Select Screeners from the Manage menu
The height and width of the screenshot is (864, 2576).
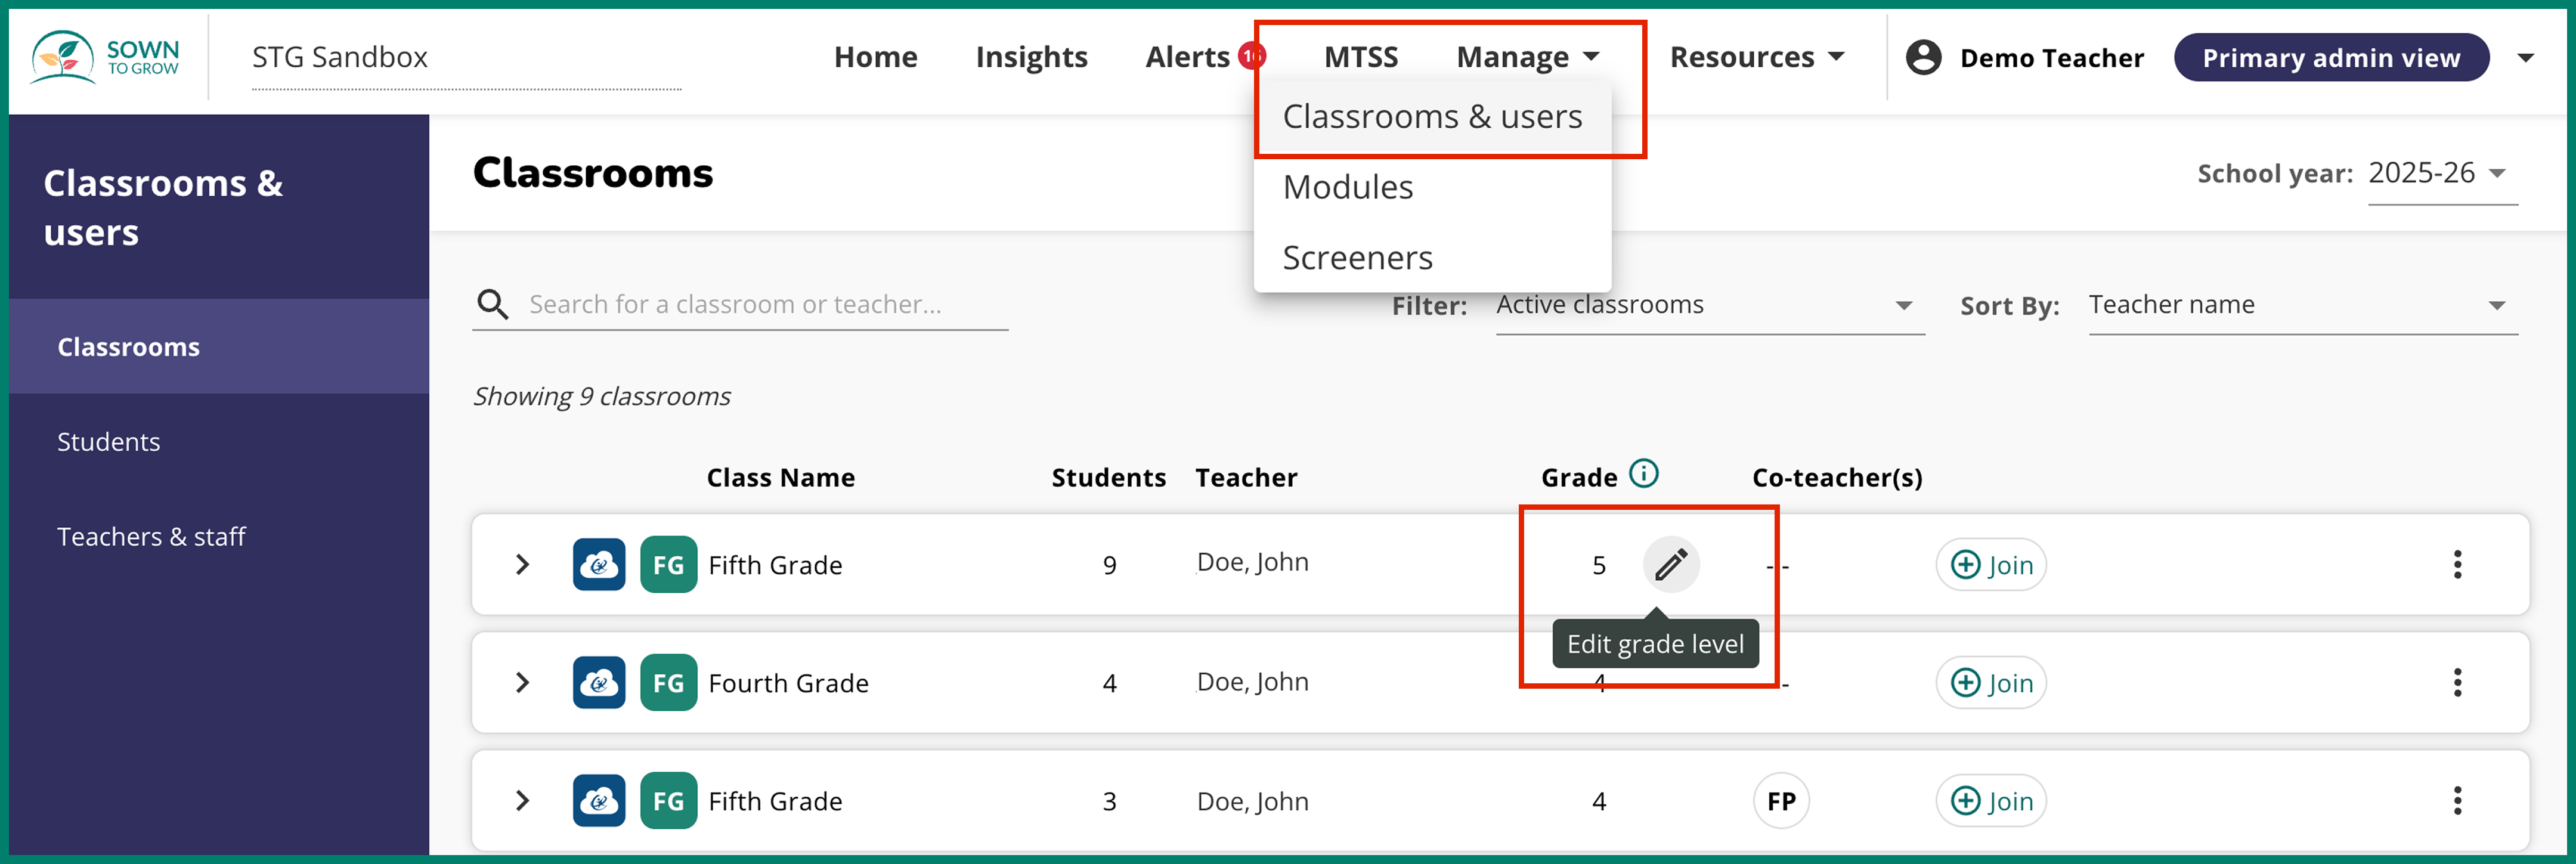pyautogui.click(x=1357, y=258)
